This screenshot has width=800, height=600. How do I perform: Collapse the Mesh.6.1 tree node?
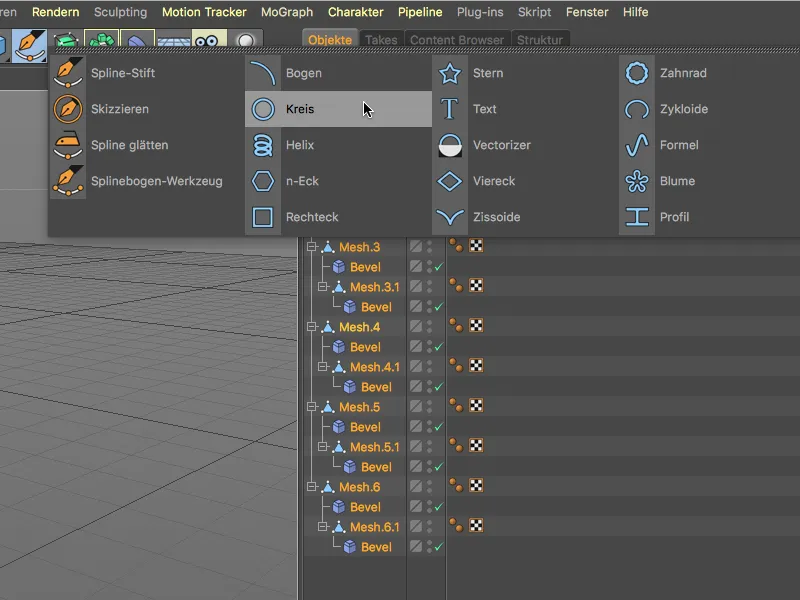tap(322, 527)
